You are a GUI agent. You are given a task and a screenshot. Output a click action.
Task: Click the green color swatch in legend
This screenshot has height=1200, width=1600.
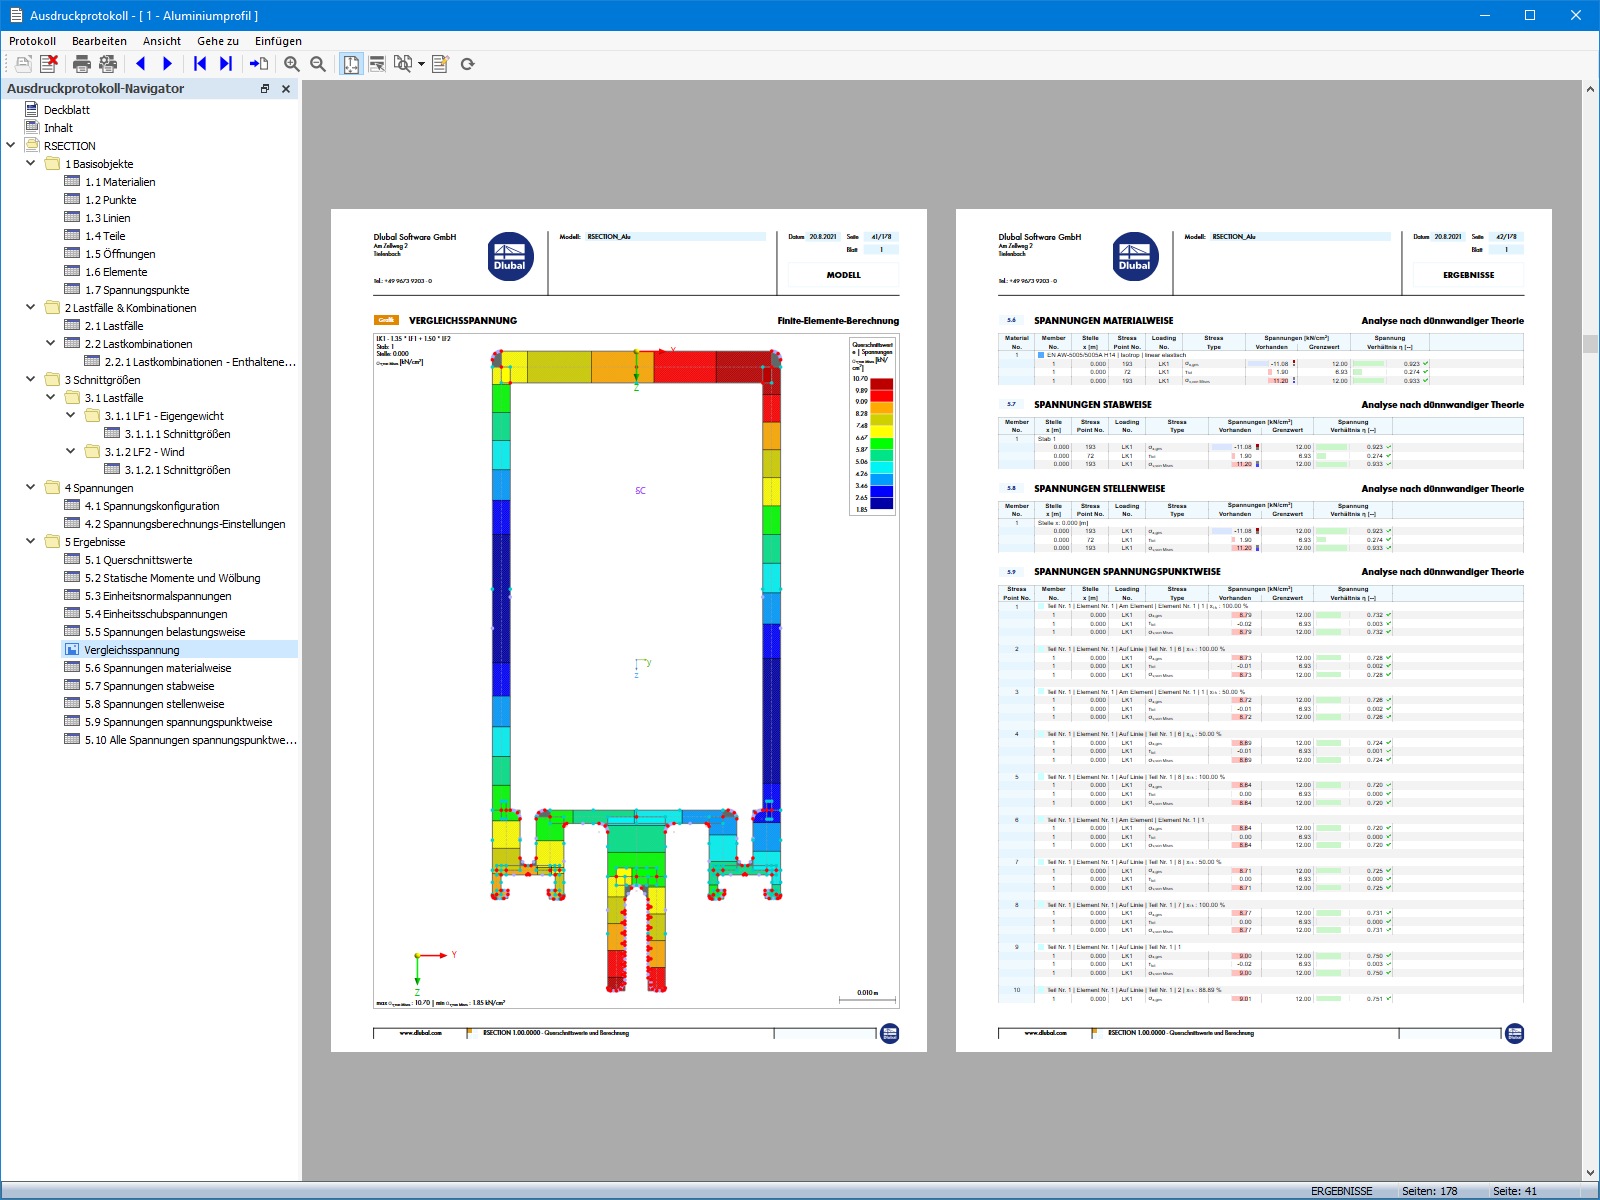(x=881, y=444)
